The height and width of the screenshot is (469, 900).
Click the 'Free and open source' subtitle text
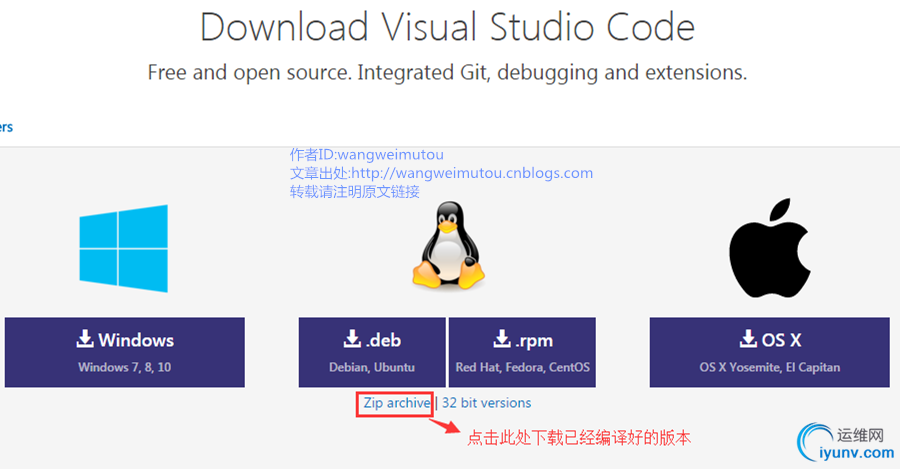448,73
